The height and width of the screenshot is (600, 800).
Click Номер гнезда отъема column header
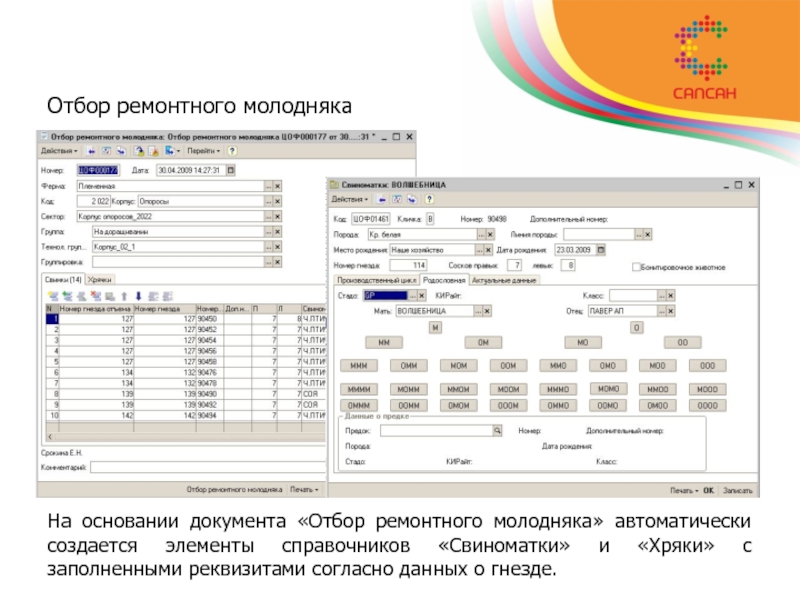(95, 309)
